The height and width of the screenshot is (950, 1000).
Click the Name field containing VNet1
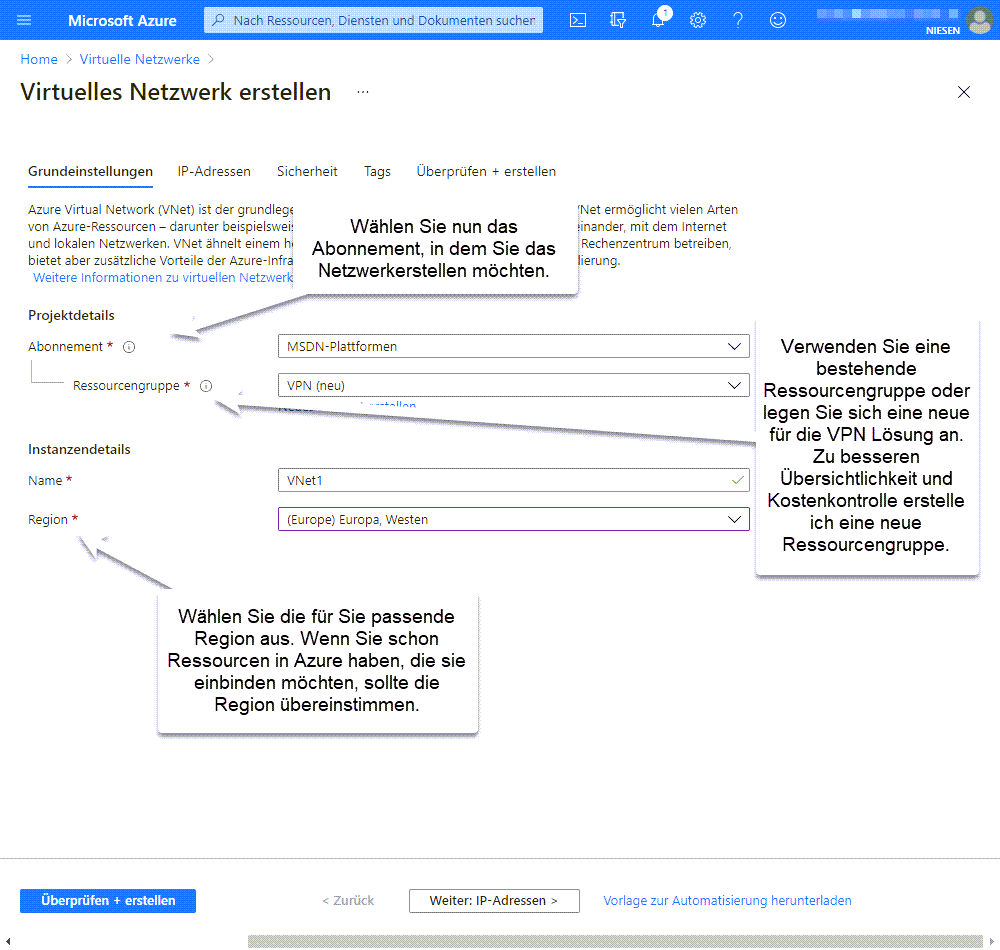tap(513, 480)
